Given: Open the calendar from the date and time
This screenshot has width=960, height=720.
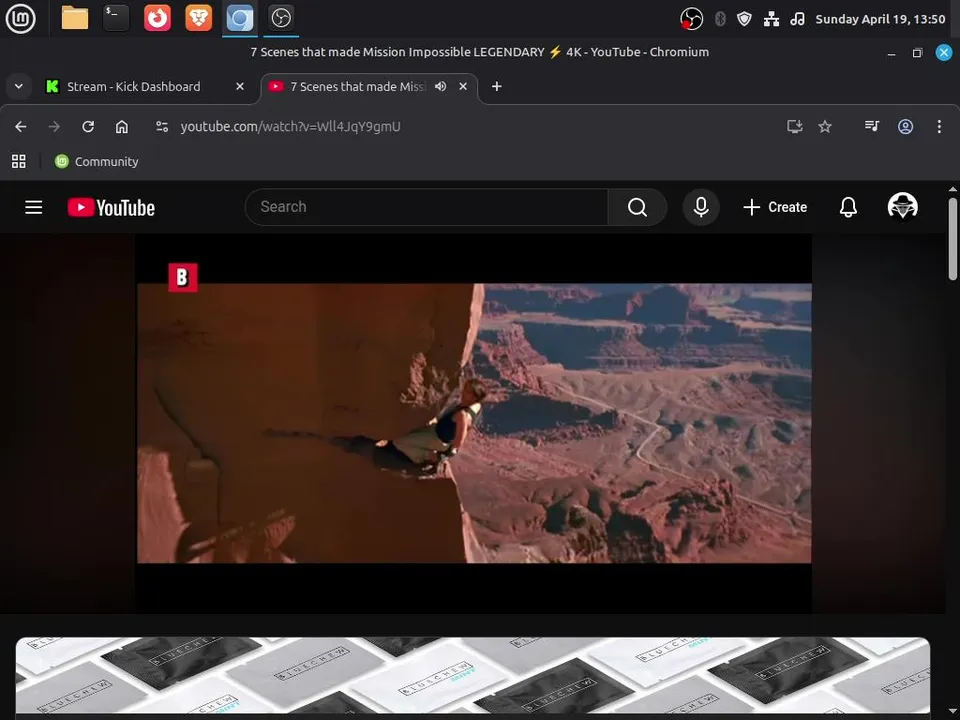Looking at the screenshot, I should click(x=880, y=19).
